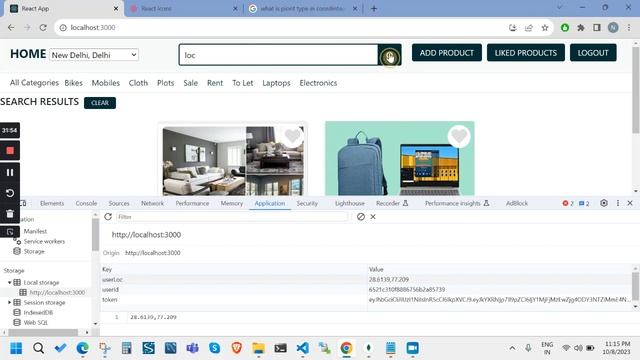This screenshot has height=360, width=640.
Task: Delete the selected storage entry with X icon
Action: tap(373, 217)
